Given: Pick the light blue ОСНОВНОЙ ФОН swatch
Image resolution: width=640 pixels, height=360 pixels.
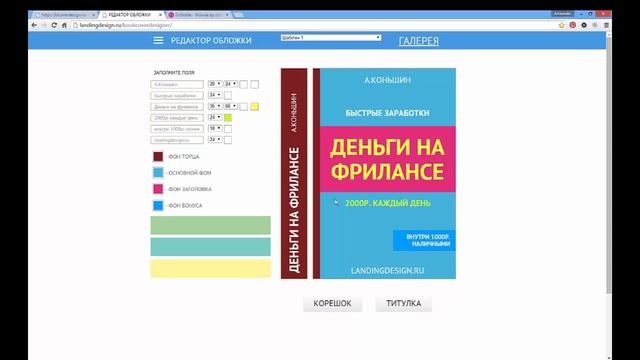Looking at the screenshot, I should pos(158,173).
